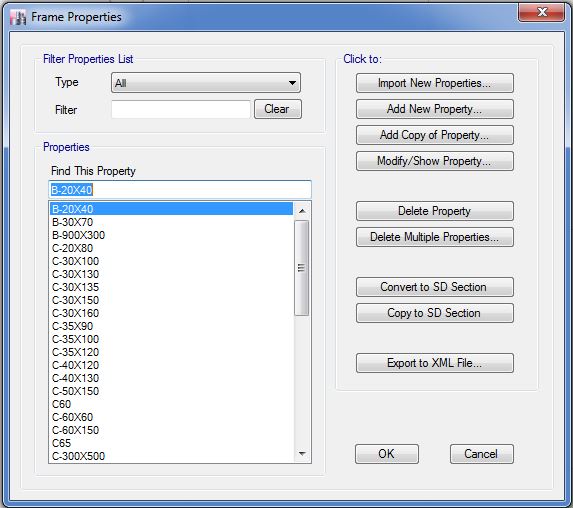This screenshot has height=508, width=573.
Task: Select B-30X70 in the properties list
Action: pyautogui.click(x=171, y=222)
